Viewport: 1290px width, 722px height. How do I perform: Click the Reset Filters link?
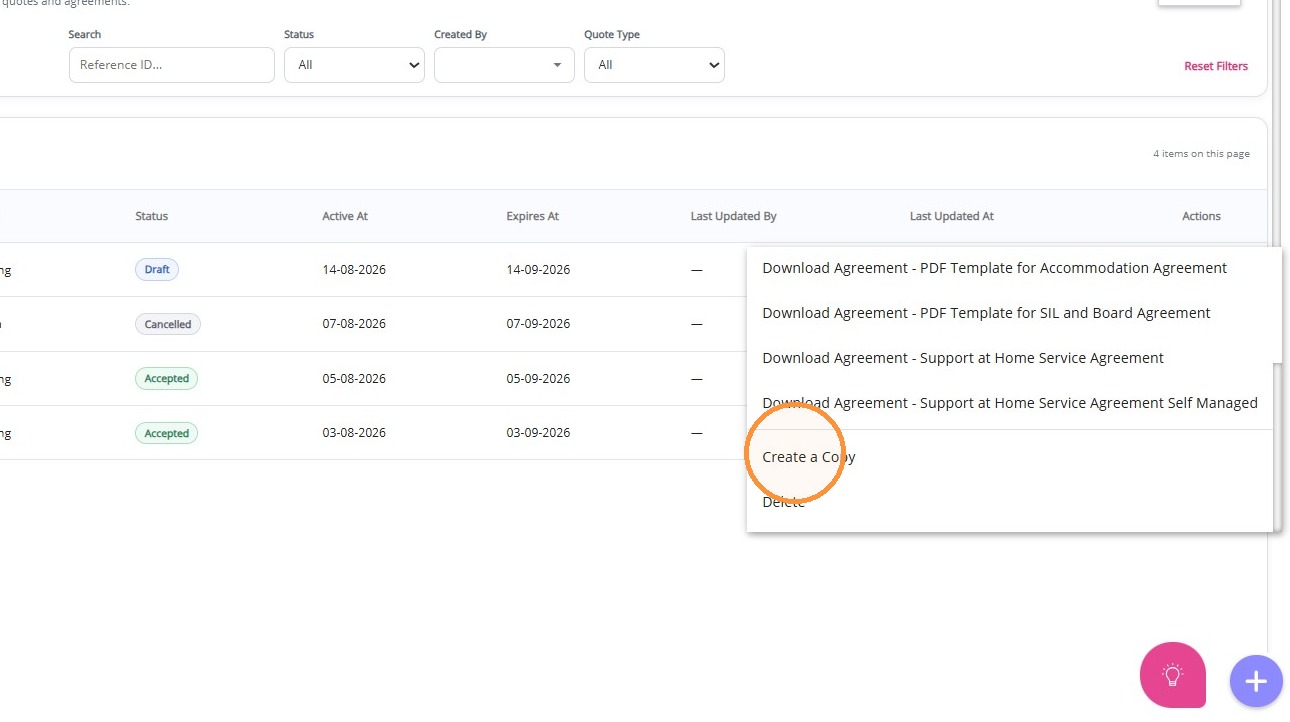pos(1216,66)
